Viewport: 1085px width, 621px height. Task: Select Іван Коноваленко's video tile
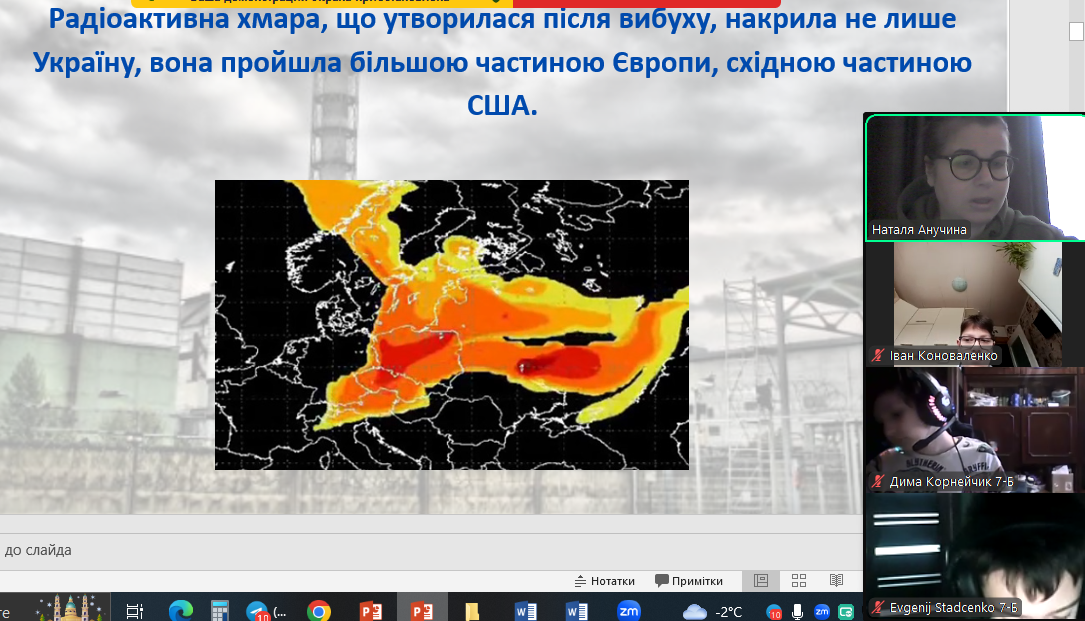coord(974,304)
